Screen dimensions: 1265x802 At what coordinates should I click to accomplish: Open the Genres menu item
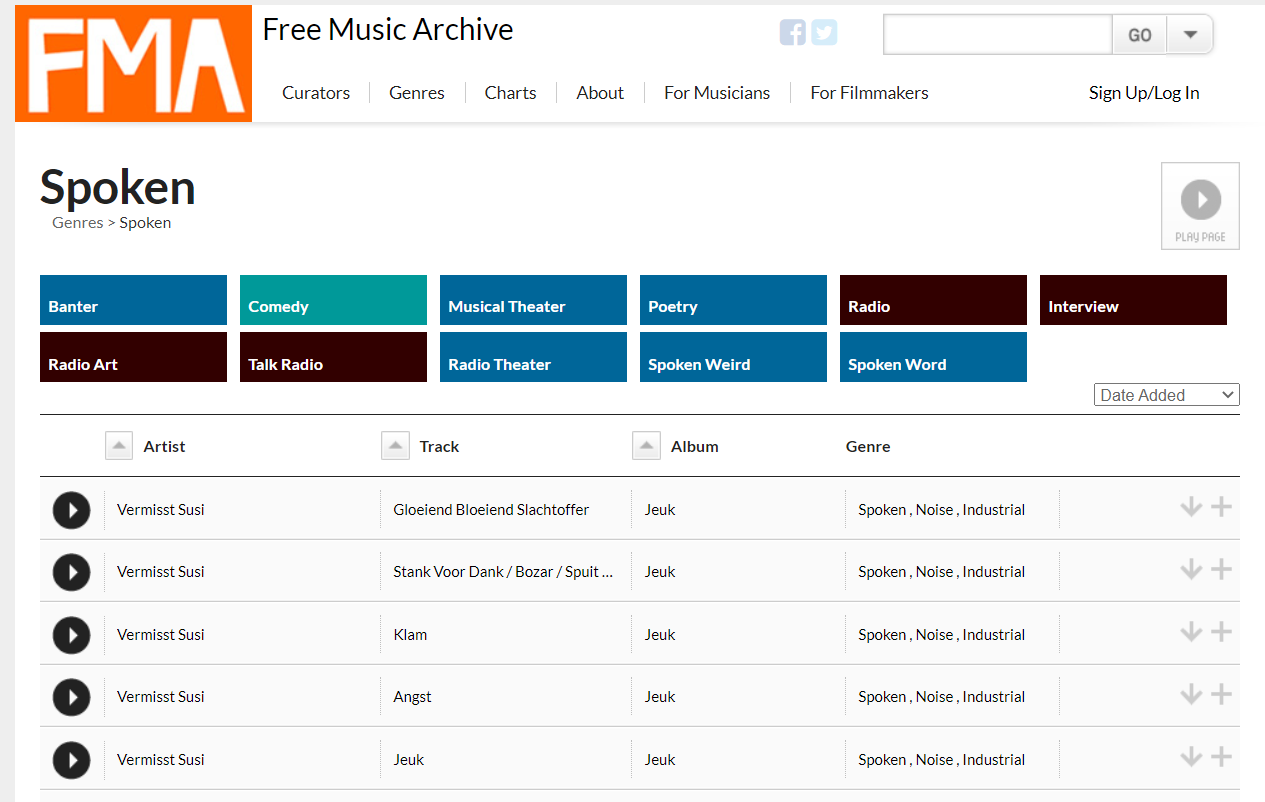point(417,93)
